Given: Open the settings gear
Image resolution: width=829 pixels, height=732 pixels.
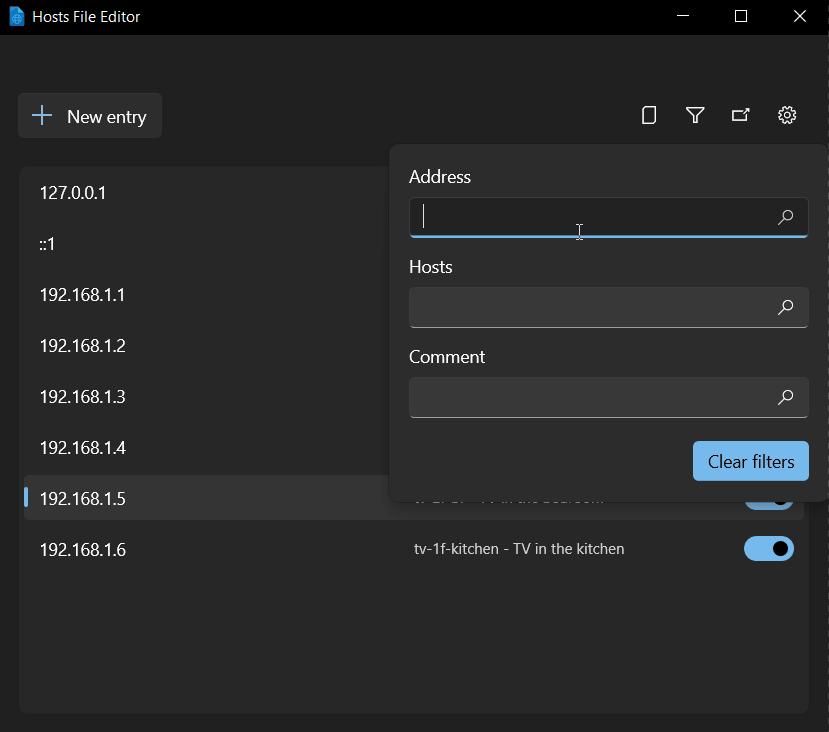Looking at the screenshot, I should click(787, 115).
